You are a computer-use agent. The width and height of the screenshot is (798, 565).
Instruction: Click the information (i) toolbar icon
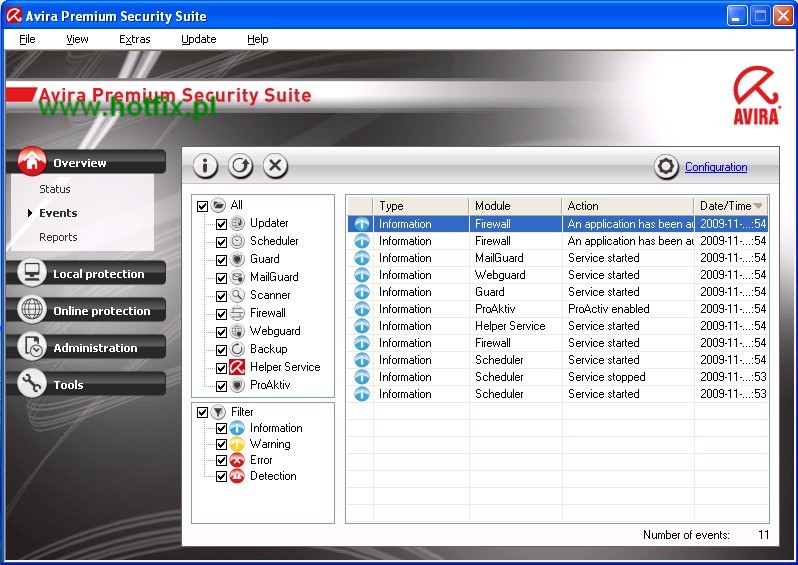pyautogui.click(x=205, y=166)
